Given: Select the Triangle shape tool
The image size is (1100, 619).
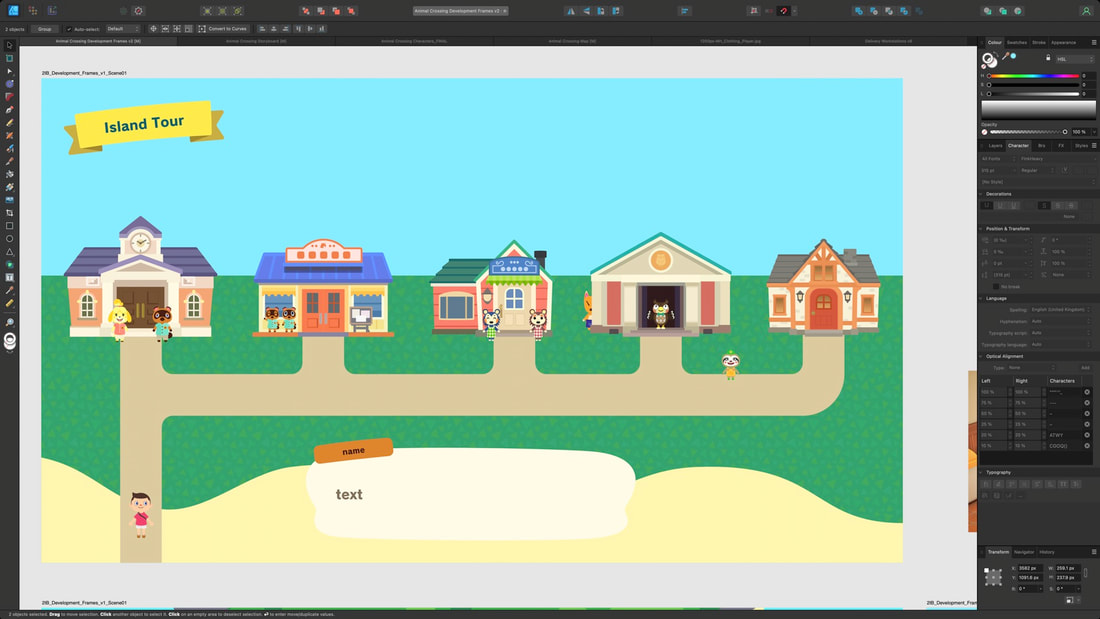Looking at the screenshot, I should click(x=9, y=251).
